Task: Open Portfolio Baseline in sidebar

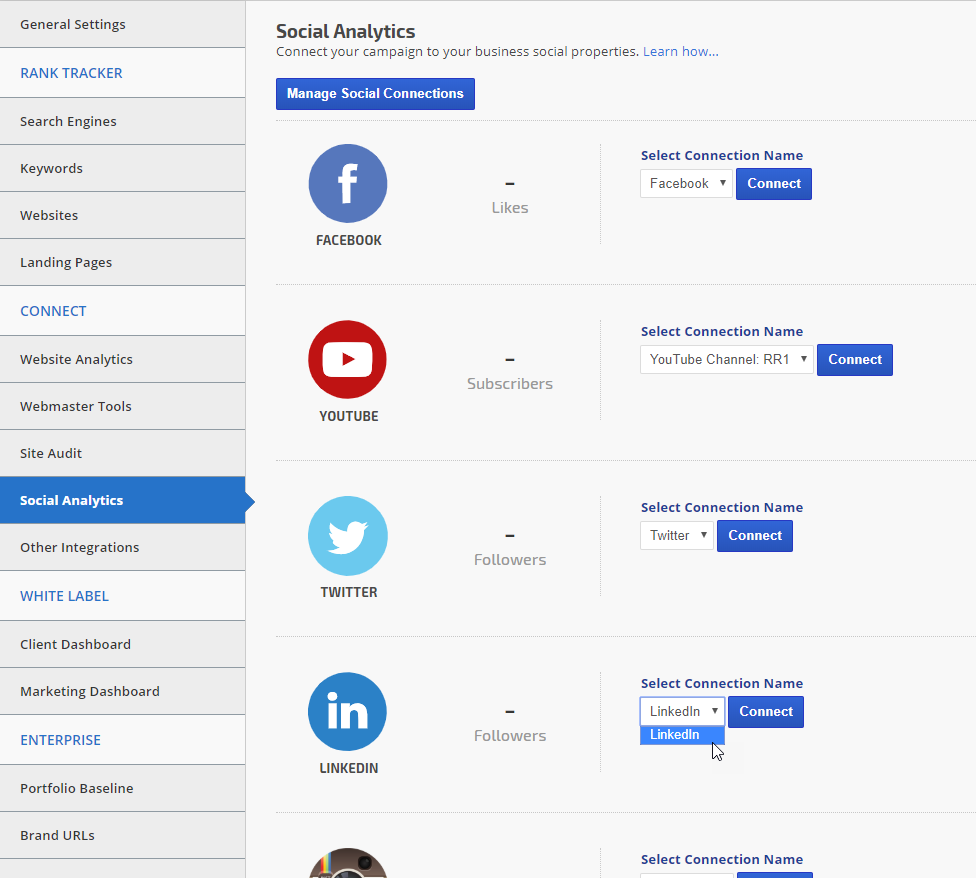Action: pyautogui.click(x=123, y=788)
